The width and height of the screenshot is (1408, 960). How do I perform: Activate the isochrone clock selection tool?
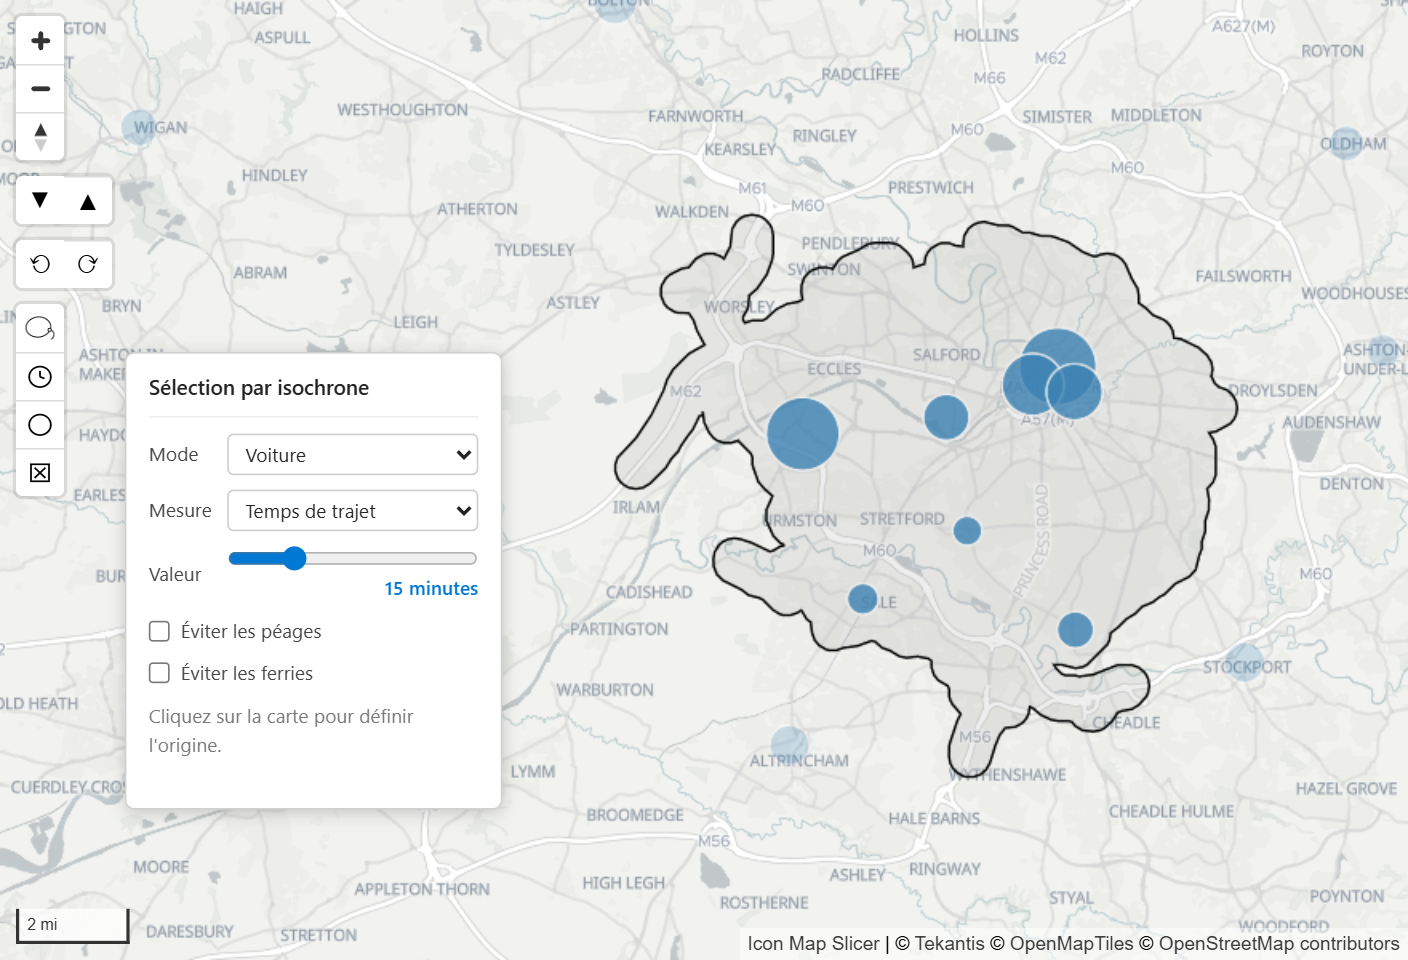pos(40,377)
